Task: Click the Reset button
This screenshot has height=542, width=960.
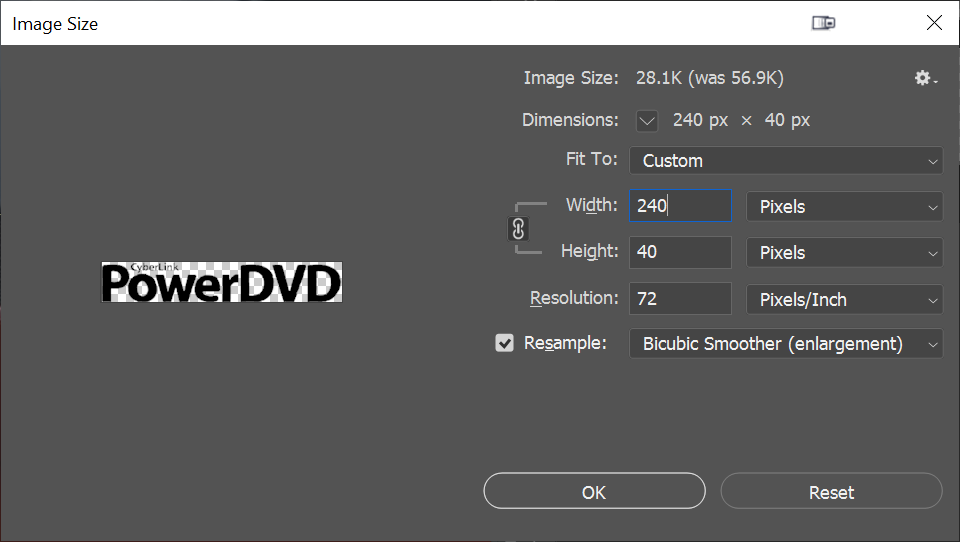Action: tap(831, 491)
